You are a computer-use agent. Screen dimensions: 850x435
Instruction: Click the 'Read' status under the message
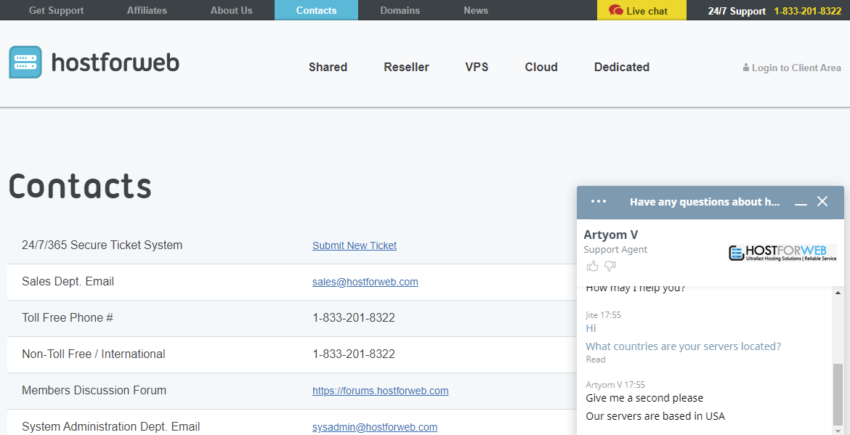pyautogui.click(x=595, y=359)
